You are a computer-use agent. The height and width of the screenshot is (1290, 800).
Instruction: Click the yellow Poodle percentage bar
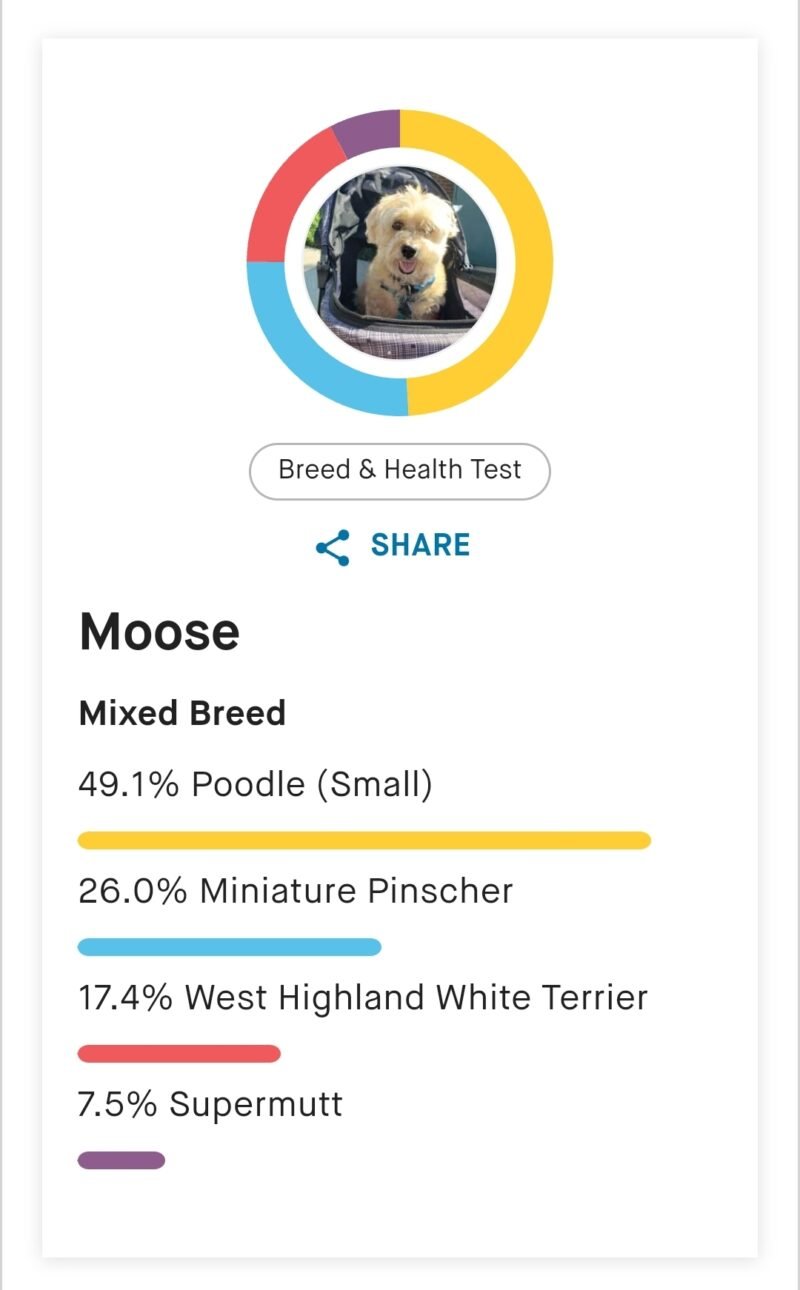[364, 840]
